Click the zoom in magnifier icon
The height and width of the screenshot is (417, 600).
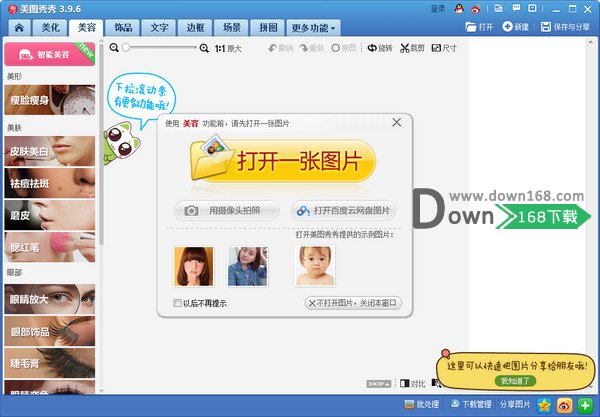coord(204,48)
